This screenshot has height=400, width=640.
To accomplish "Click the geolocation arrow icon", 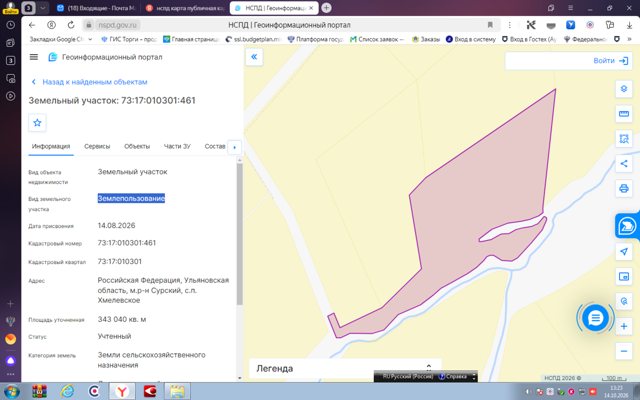I will pyautogui.click(x=624, y=251).
